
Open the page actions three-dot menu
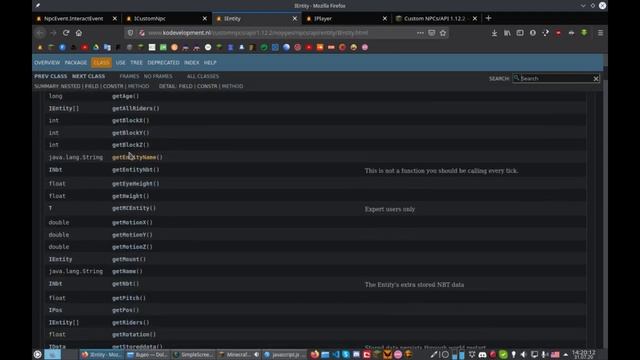click(420, 33)
